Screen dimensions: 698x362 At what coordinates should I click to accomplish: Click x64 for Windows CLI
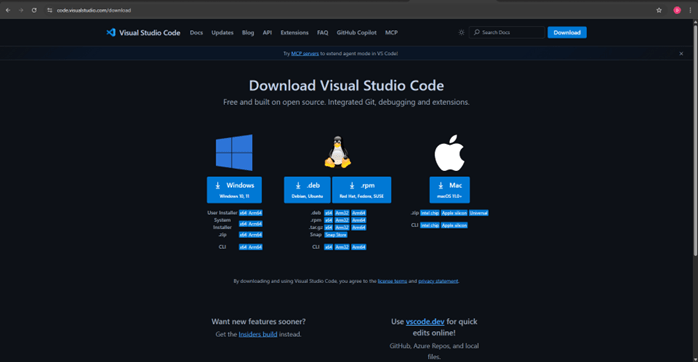(x=243, y=247)
